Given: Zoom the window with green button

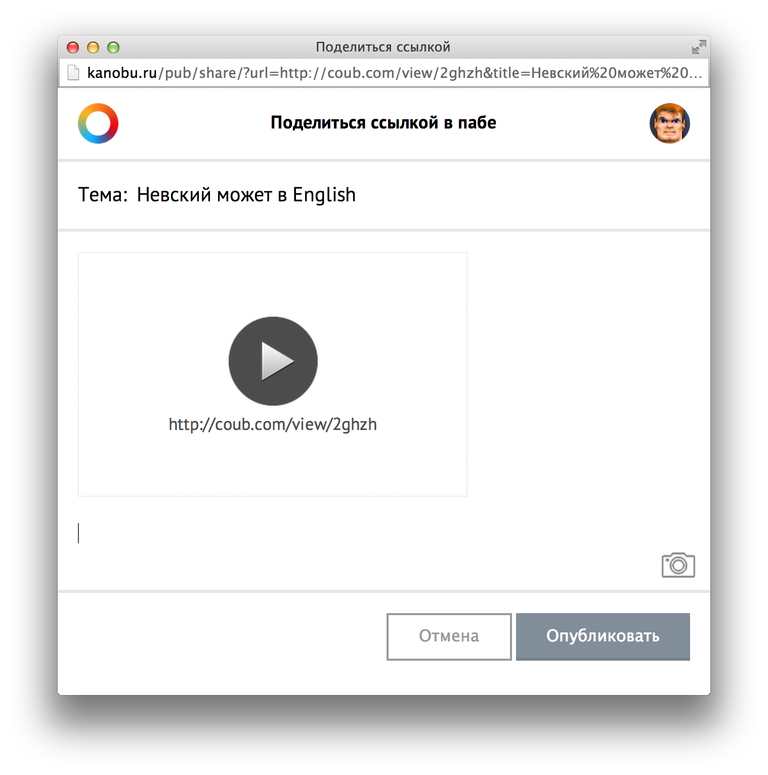Looking at the screenshot, I should [x=113, y=47].
